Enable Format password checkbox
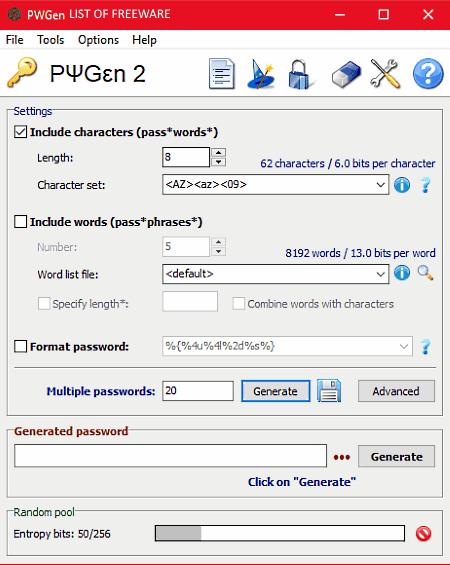The height and width of the screenshot is (565, 450). pyautogui.click(x=21, y=347)
